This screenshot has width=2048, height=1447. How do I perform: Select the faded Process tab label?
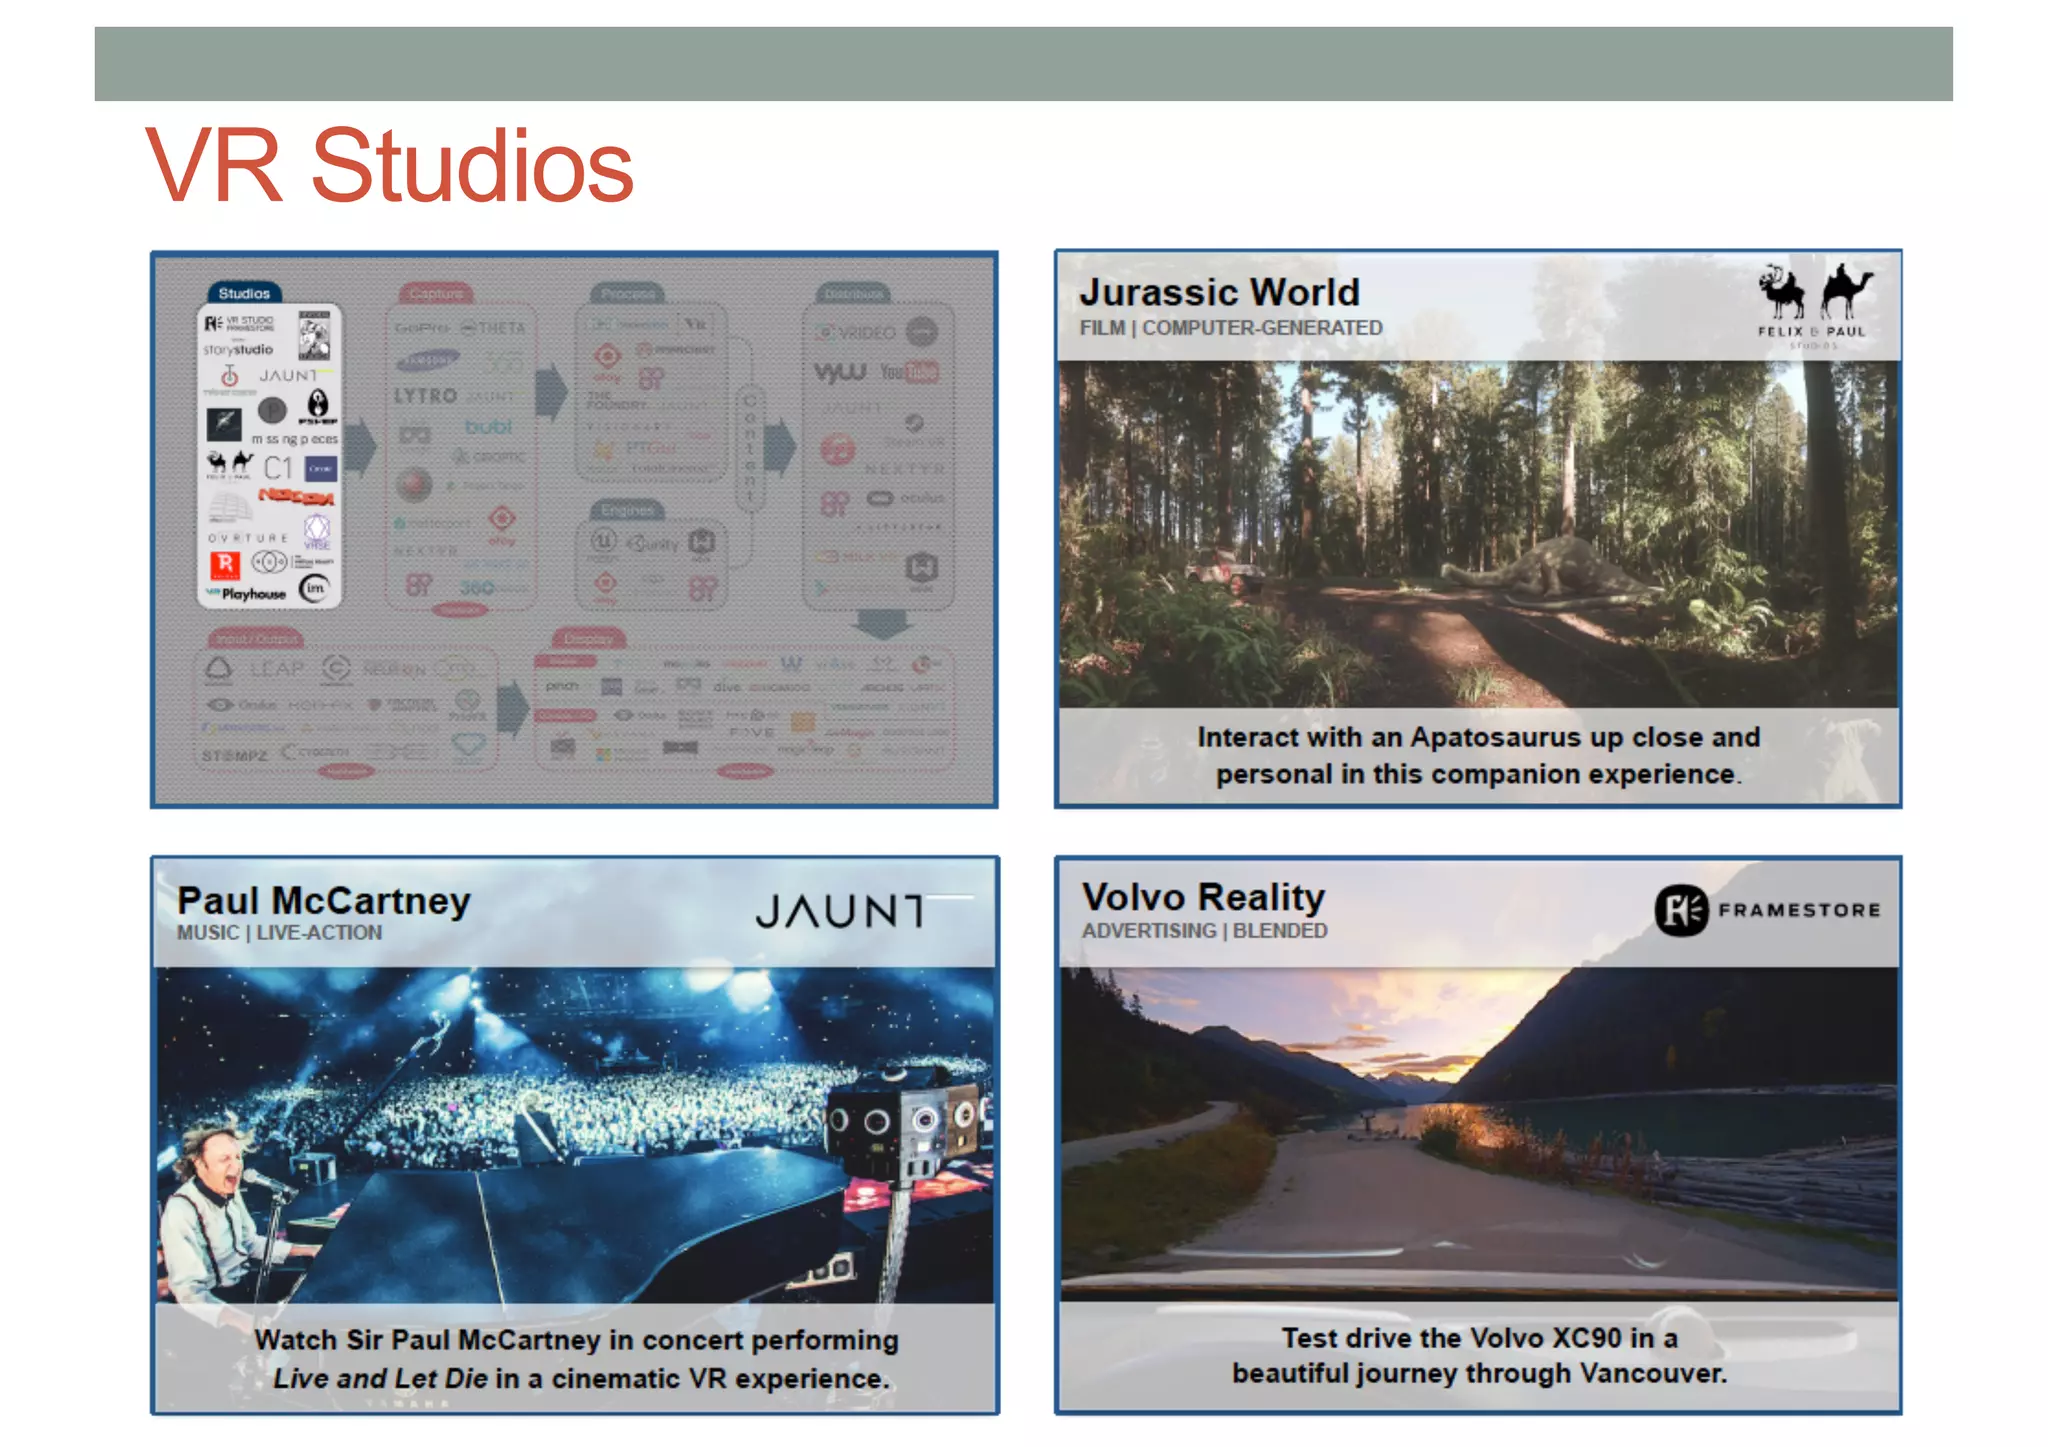point(628,293)
